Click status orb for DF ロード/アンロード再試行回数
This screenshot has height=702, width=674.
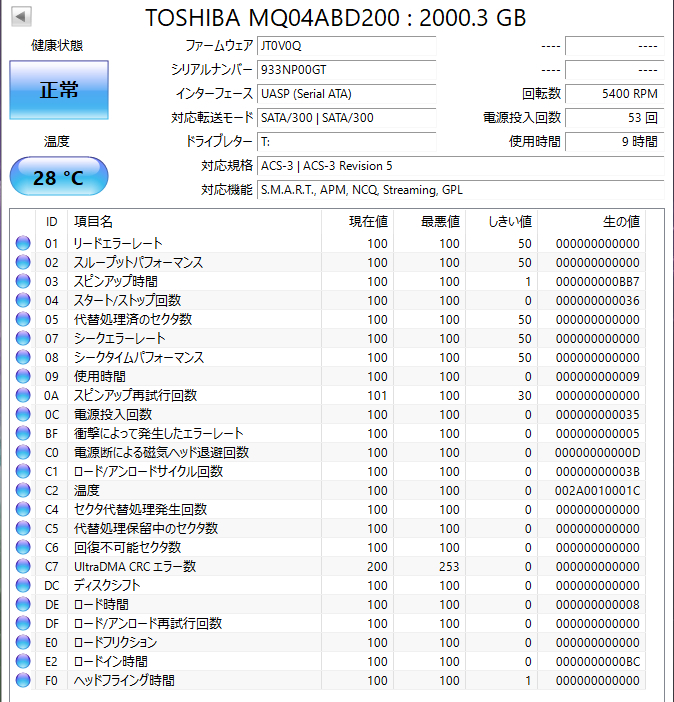(23, 624)
